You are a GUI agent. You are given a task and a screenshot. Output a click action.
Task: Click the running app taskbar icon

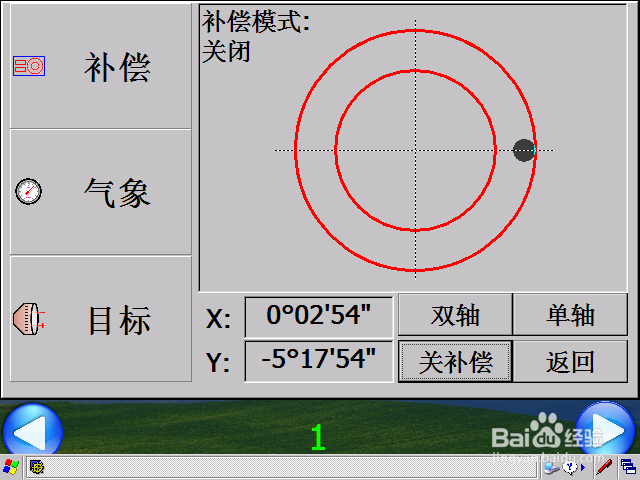click(37, 467)
